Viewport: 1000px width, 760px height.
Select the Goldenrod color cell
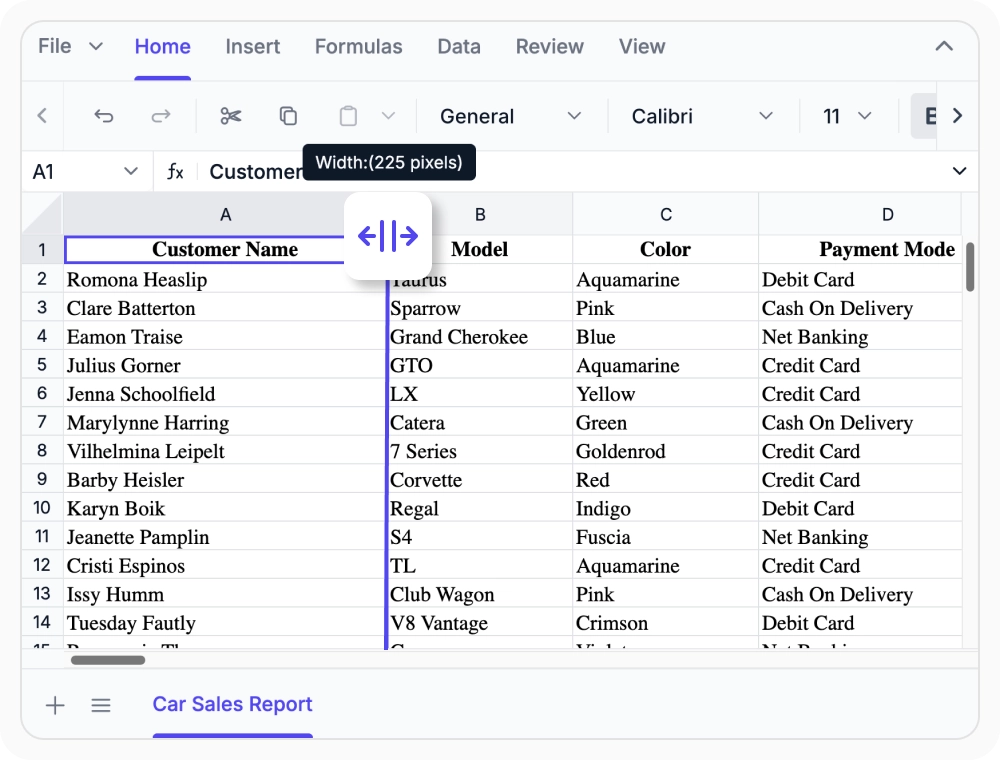pos(666,451)
